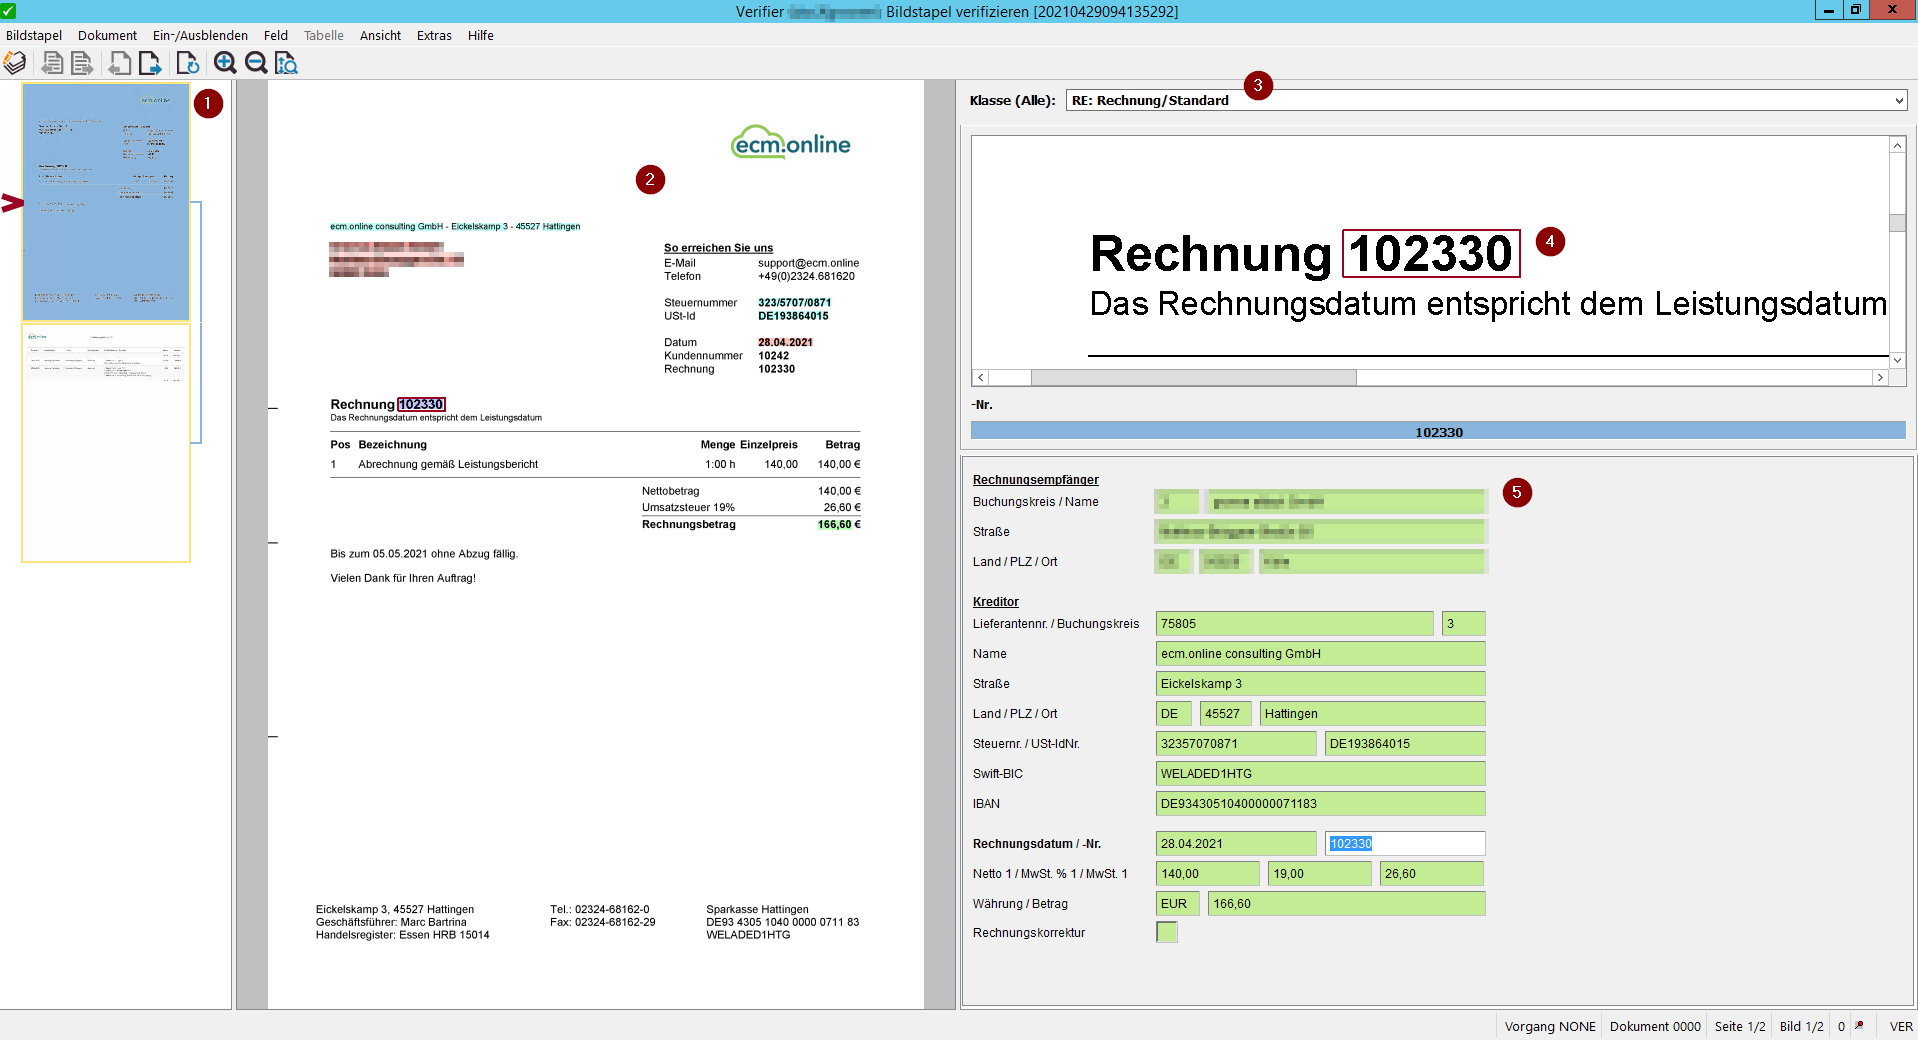Click the snippet vertical scrollbar thumb
This screenshot has width=1918, height=1040.
(1897, 222)
